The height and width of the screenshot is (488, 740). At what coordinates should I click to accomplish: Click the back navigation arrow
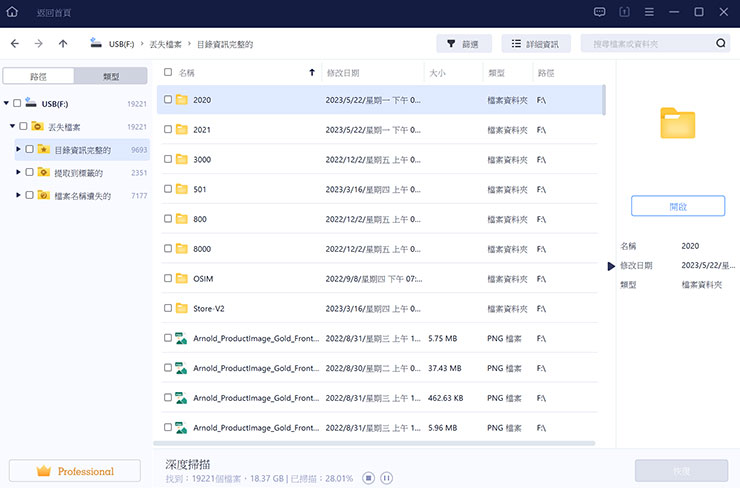pos(14,44)
